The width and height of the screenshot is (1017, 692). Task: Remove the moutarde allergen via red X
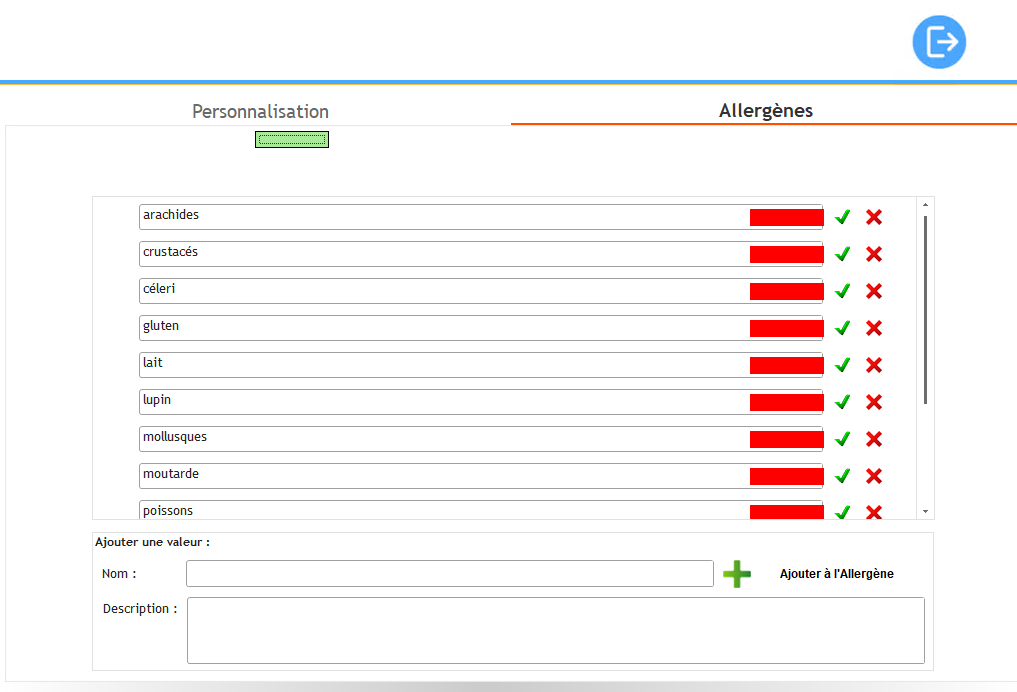click(x=873, y=476)
